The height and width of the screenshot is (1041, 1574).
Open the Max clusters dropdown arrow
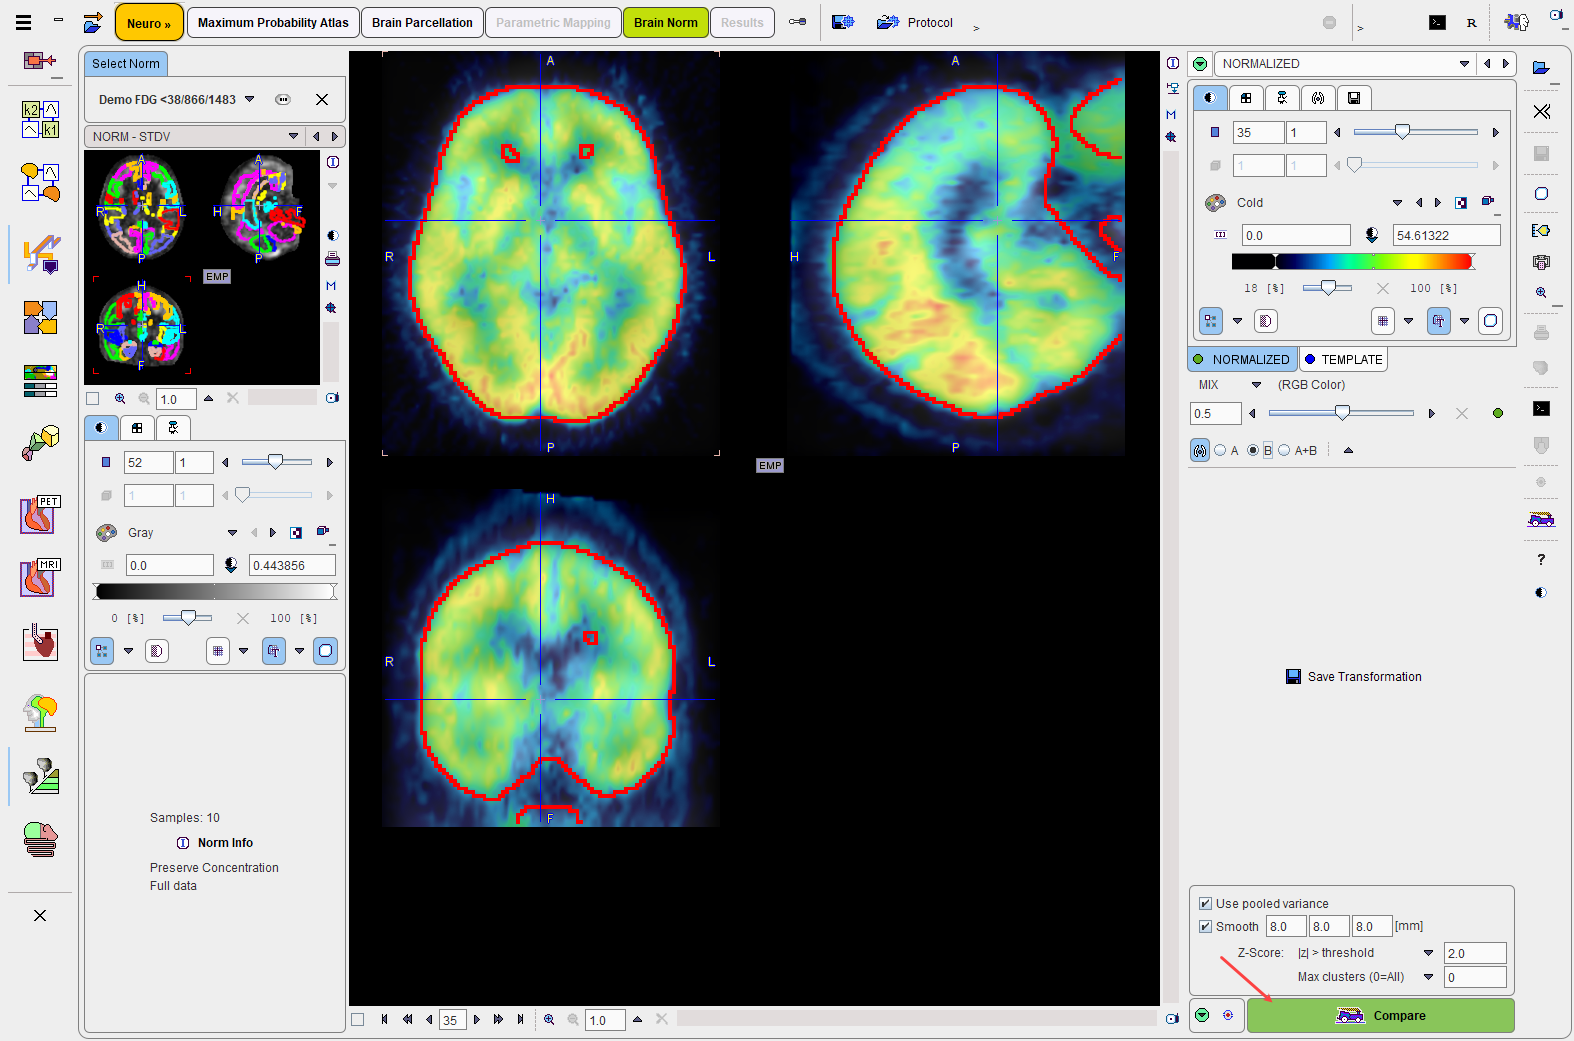point(1428,977)
